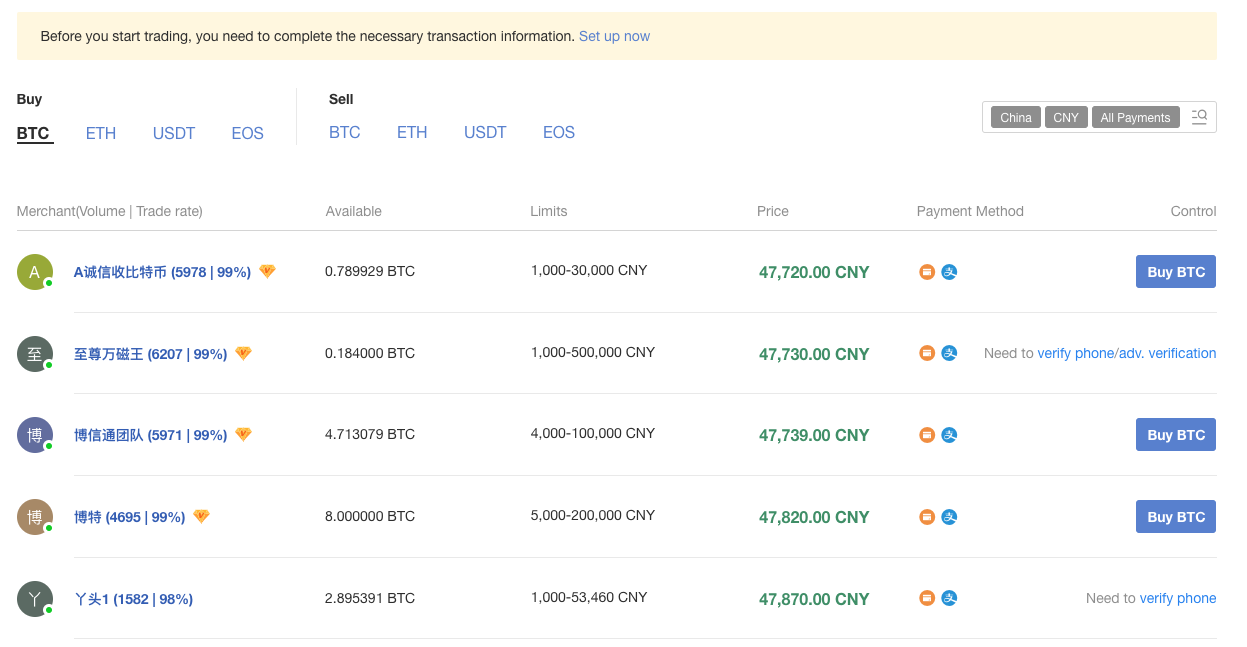This screenshot has width=1247, height=647.
Task: Click diamond badge next to 至尊万磁王
Action: pos(243,353)
